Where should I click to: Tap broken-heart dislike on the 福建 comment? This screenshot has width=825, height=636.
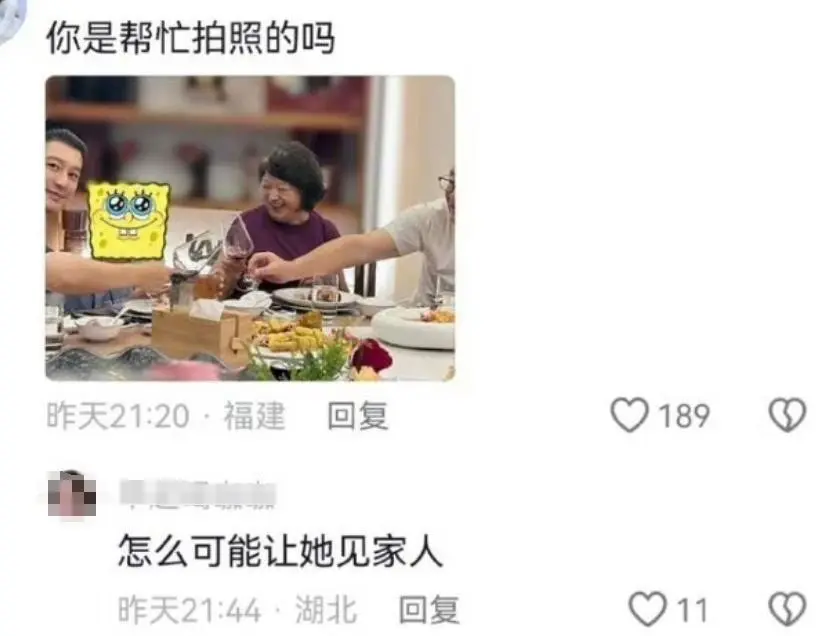click(787, 415)
